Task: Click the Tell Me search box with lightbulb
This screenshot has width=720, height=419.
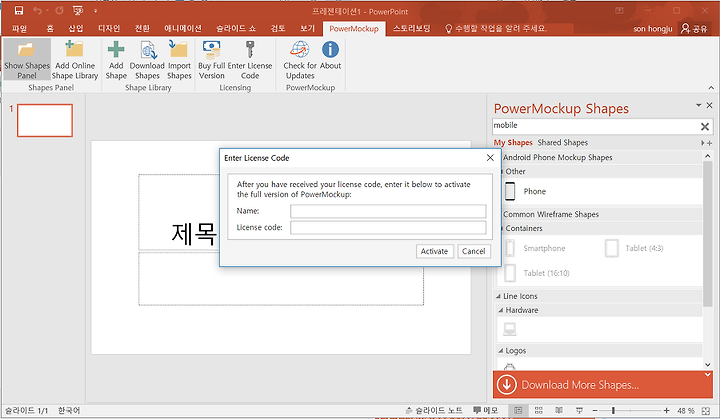Action: coord(496,28)
